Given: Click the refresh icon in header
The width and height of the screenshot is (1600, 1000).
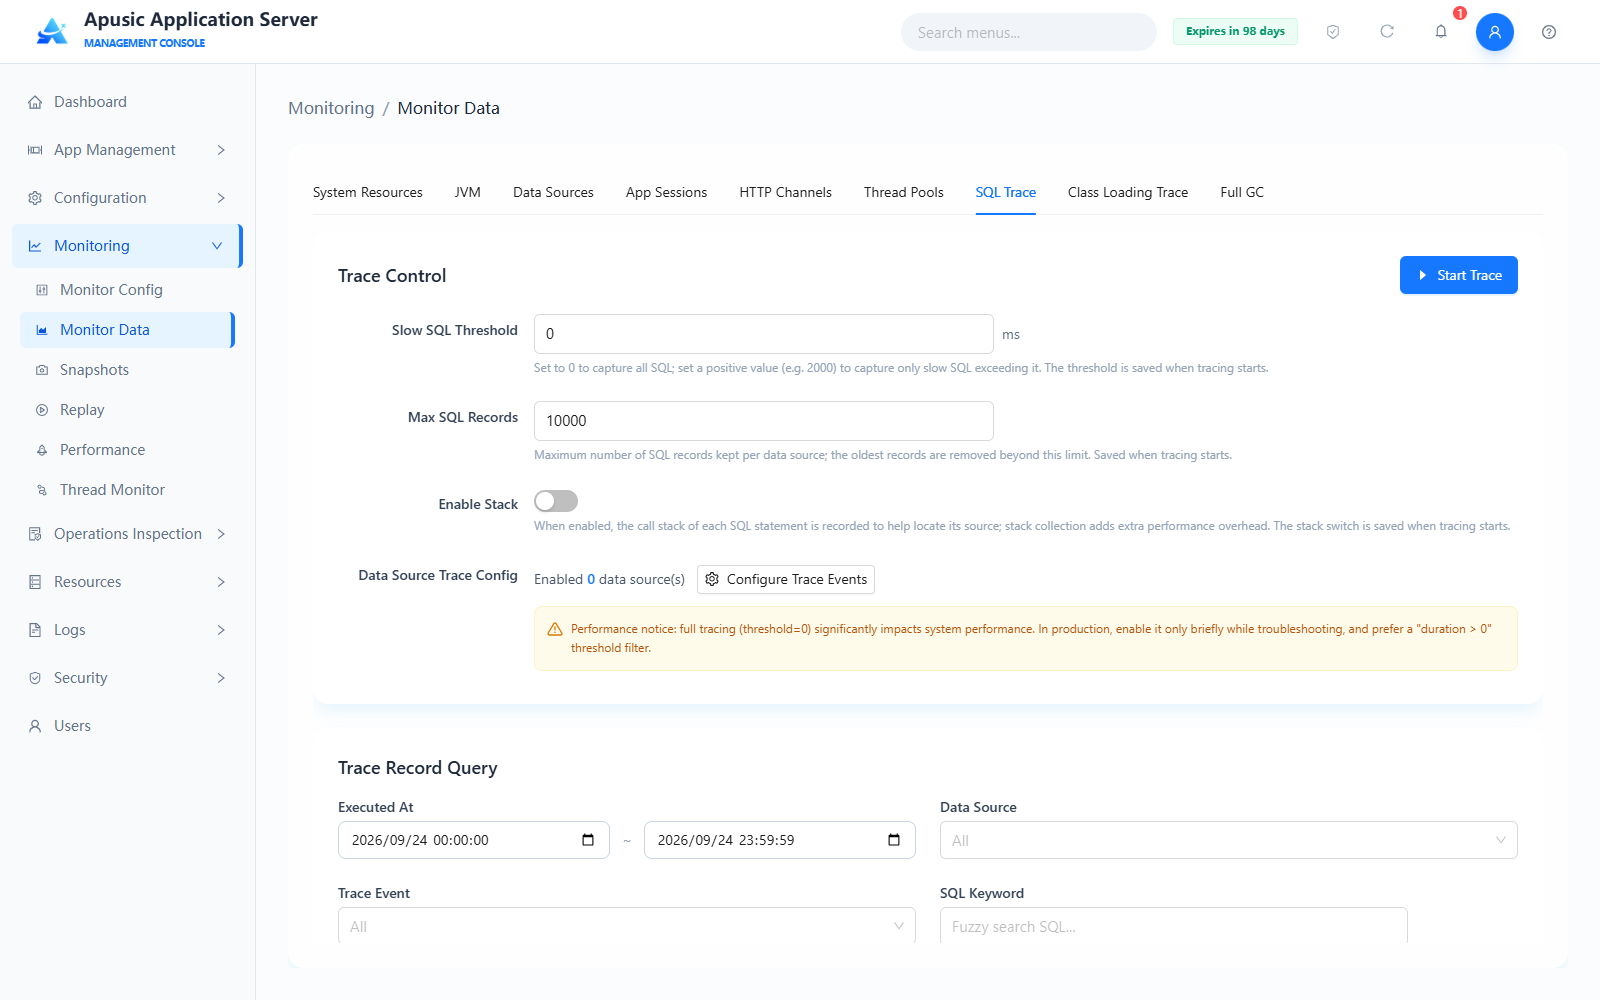Looking at the screenshot, I should (1387, 32).
